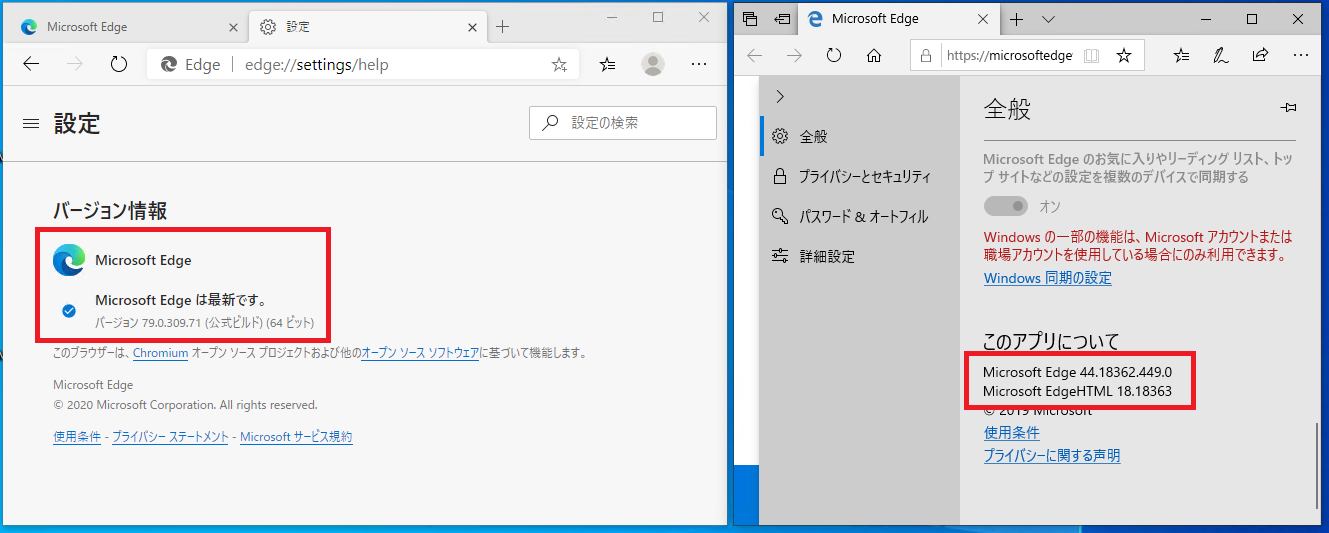Pin the settings pane with pin icon
Viewport: 1329px width, 533px height.
pos(1288,108)
